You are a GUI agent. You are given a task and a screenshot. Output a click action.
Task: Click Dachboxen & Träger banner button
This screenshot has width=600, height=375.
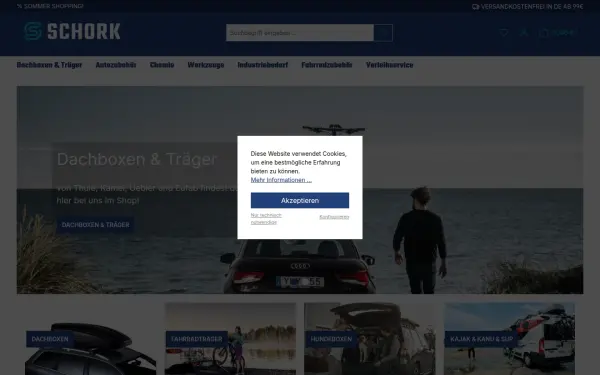pos(96,225)
